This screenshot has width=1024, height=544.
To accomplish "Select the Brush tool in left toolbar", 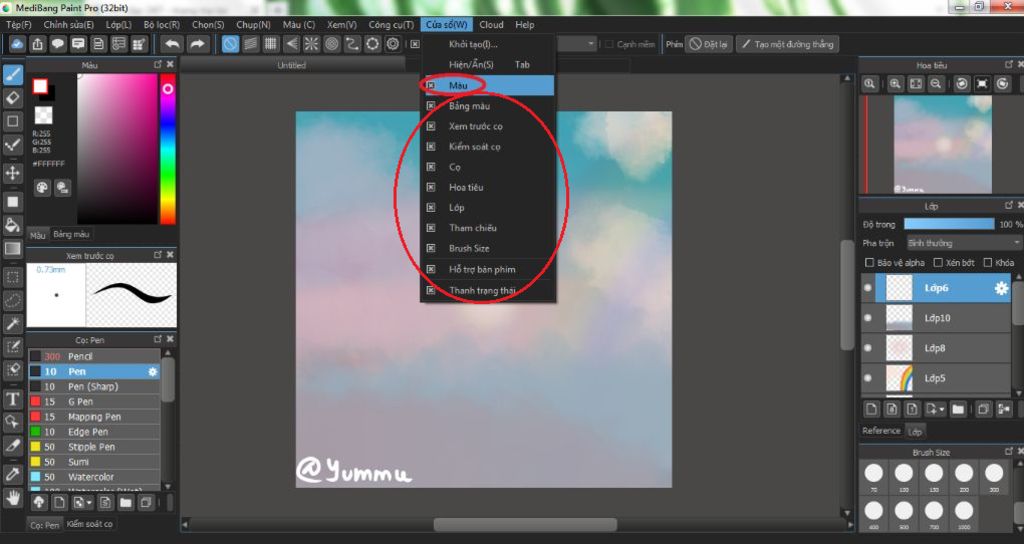I will pyautogui.click(x=12, y=74).
